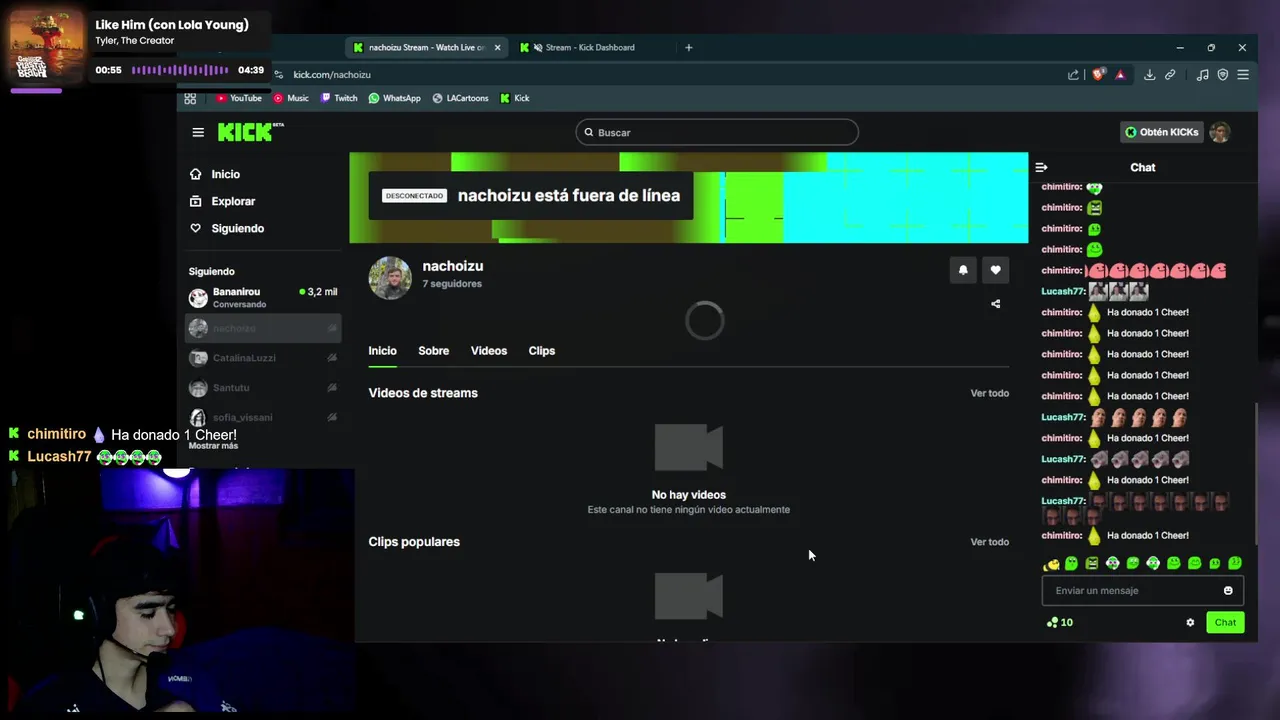Open the browser main menu
Screen dimensions: 1280x720
click(1243, 74)
